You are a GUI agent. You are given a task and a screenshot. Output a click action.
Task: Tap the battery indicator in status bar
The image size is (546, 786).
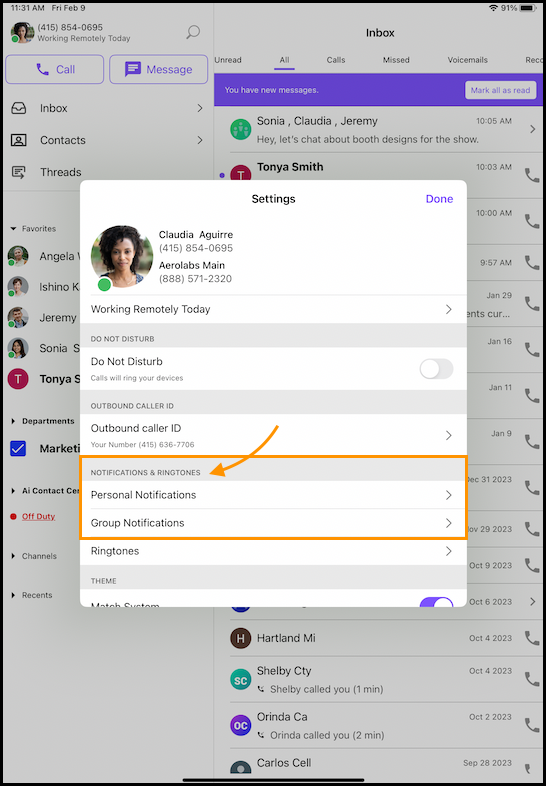(527, 9)
